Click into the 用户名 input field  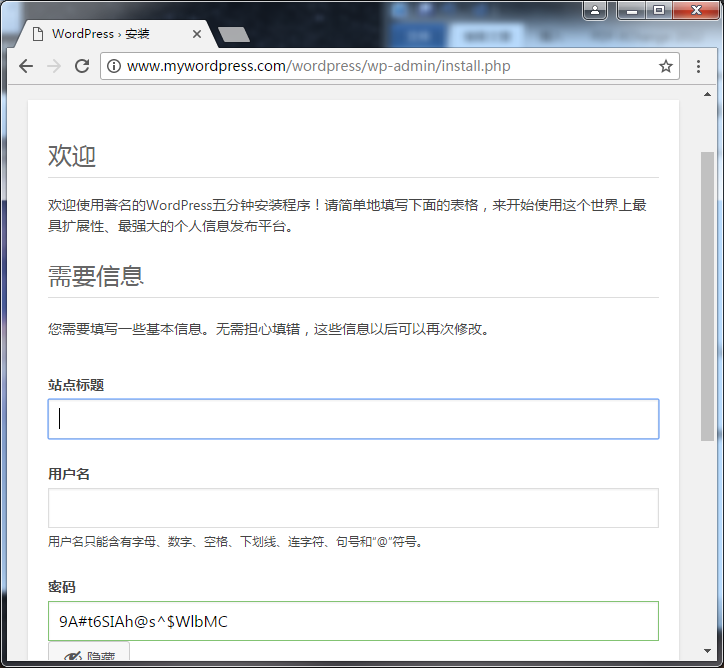tap(353, 508)
